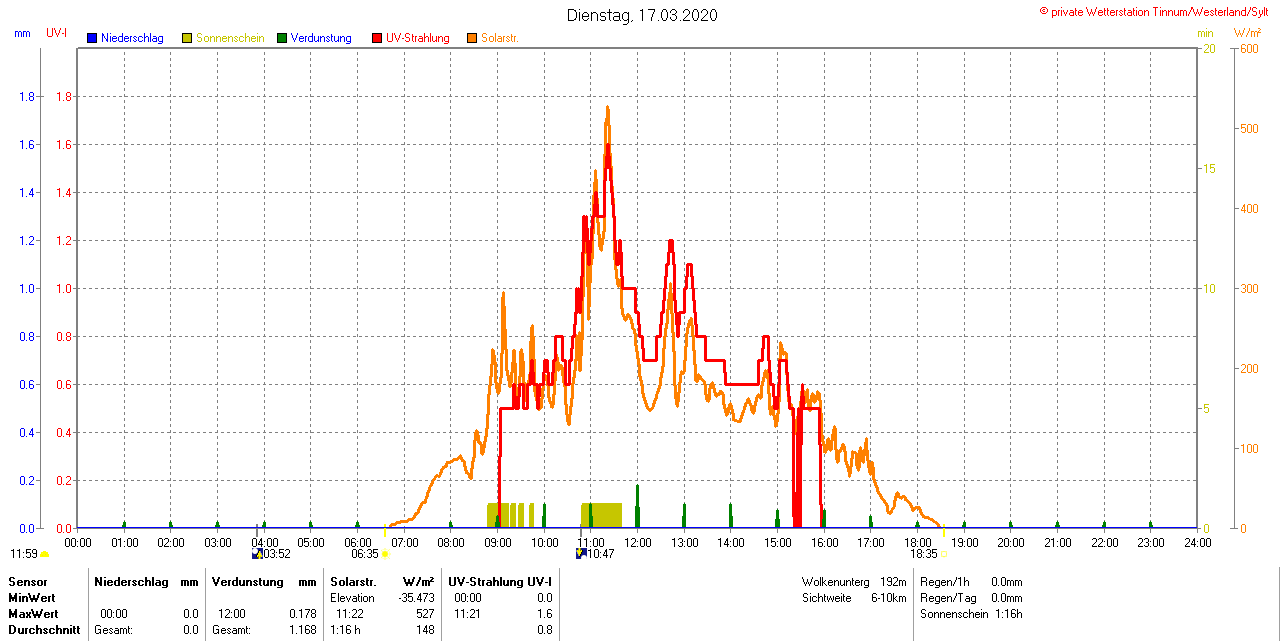Click the 18:35 sunset time label

coord(924,554)
